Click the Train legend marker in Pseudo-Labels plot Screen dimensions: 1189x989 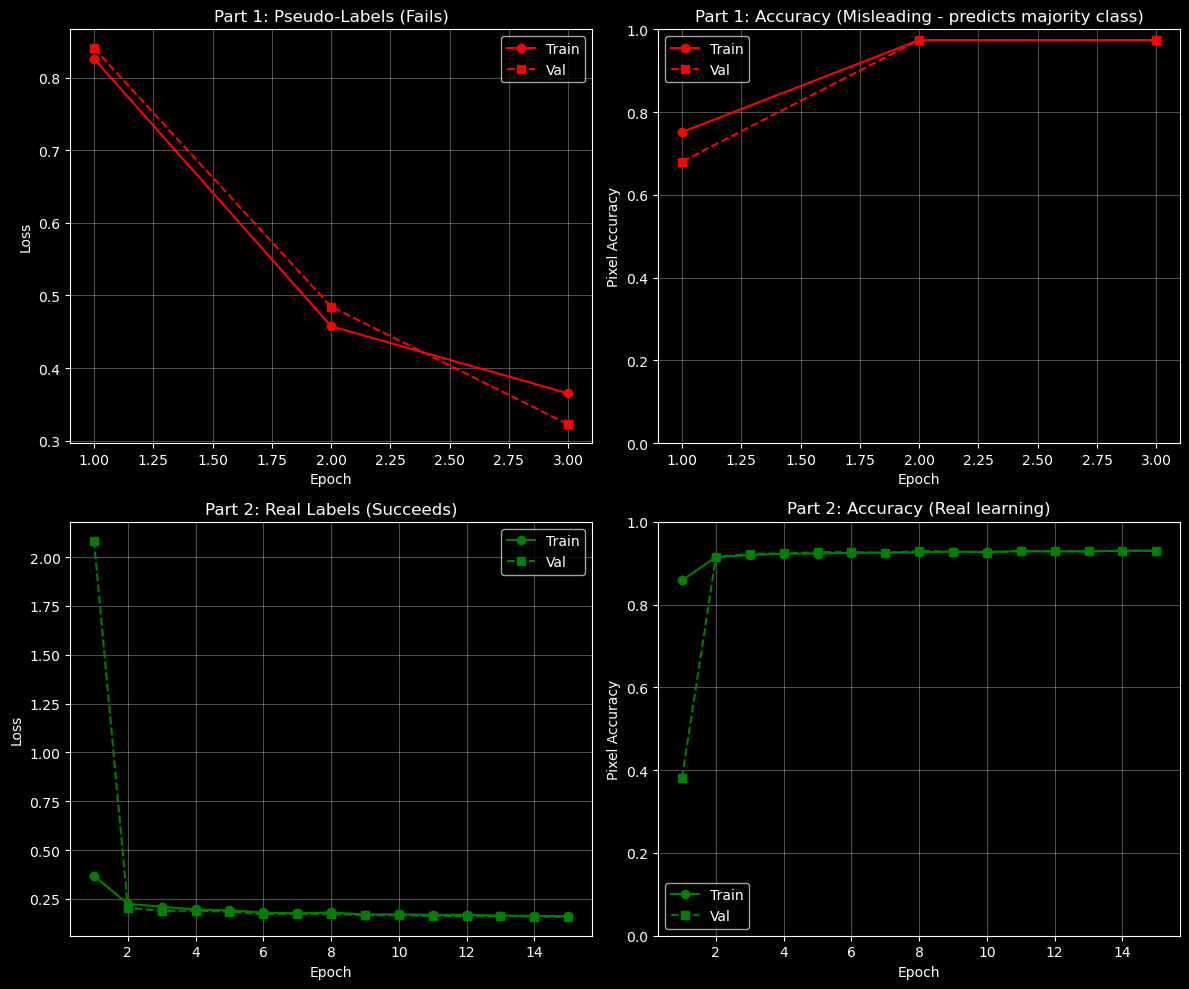pyautogui.click(x=525, y=49)
